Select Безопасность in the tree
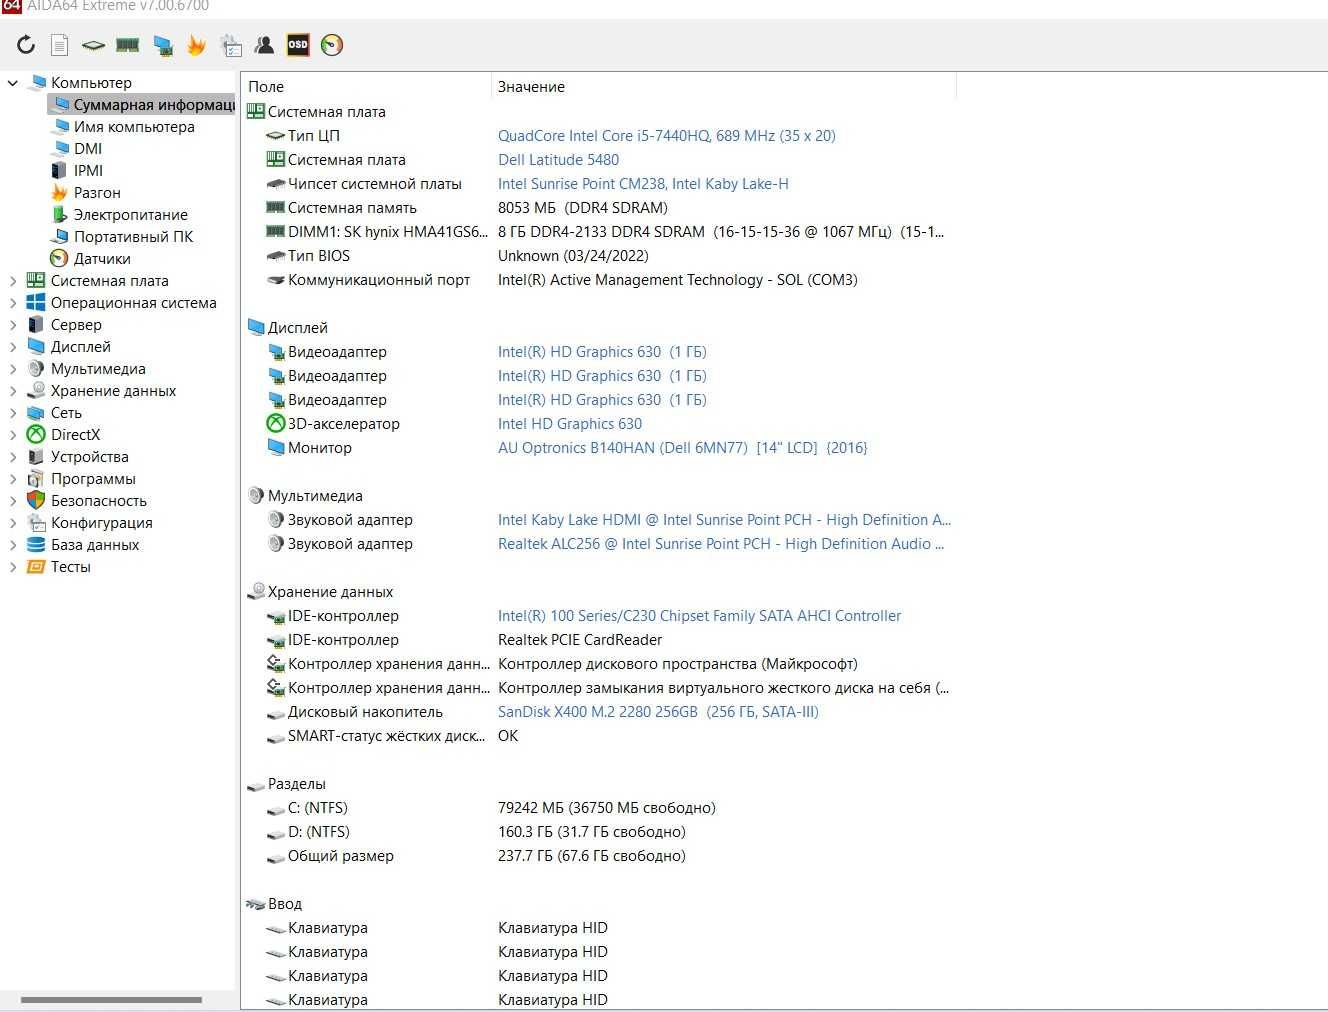The width and height of the screenshot is (1328, 1012). tap(98, 501)
